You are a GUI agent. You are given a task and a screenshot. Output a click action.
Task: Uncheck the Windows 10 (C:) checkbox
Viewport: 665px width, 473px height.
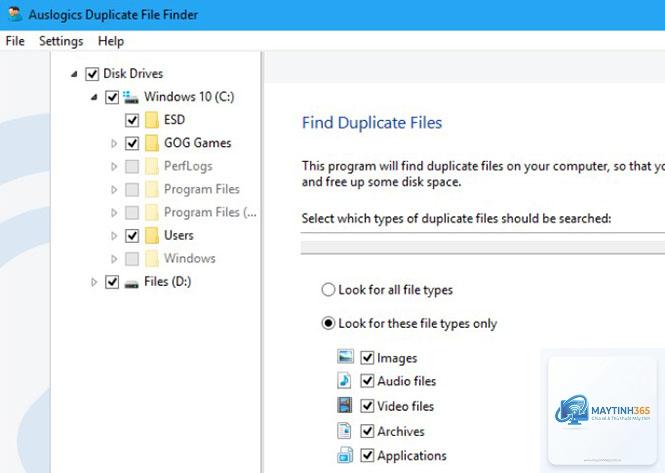point(112,97)
